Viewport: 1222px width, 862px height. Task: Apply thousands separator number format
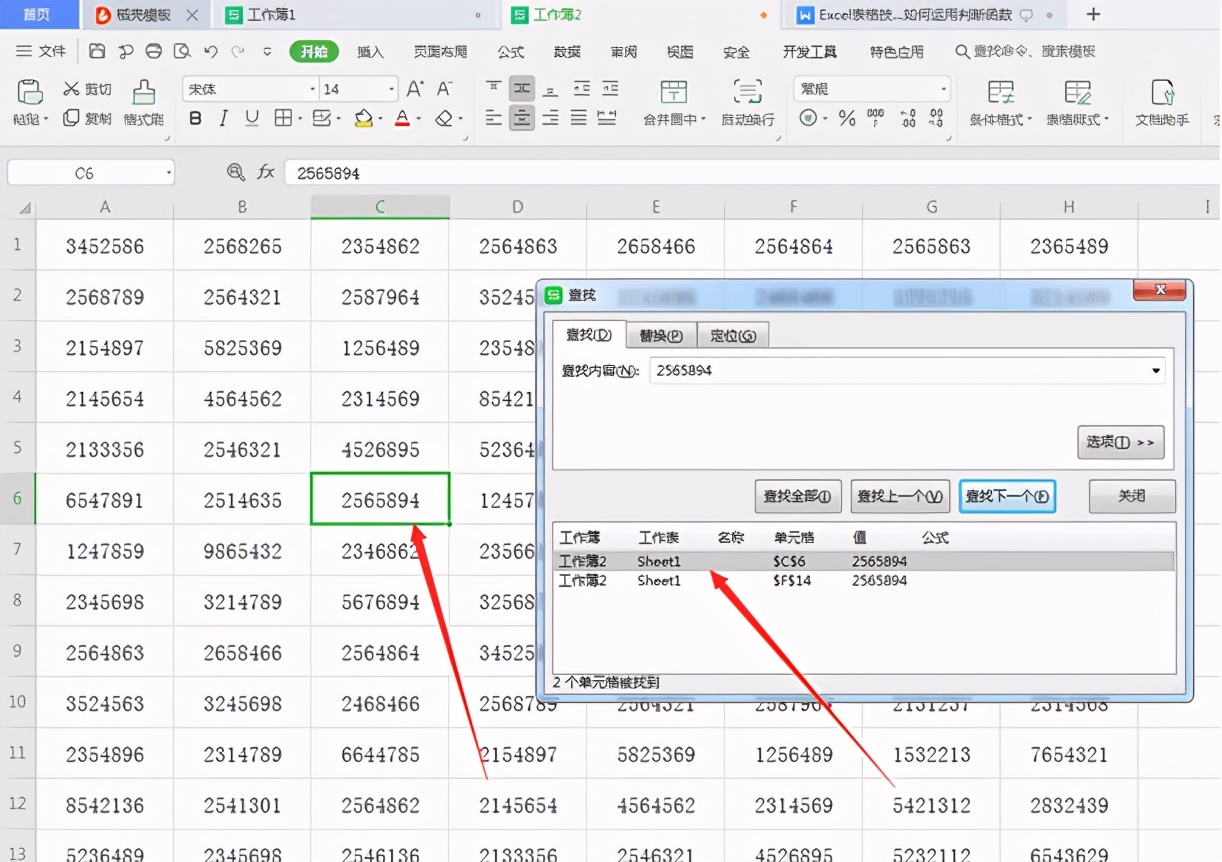pyautogui.click(x=876, y=118)
